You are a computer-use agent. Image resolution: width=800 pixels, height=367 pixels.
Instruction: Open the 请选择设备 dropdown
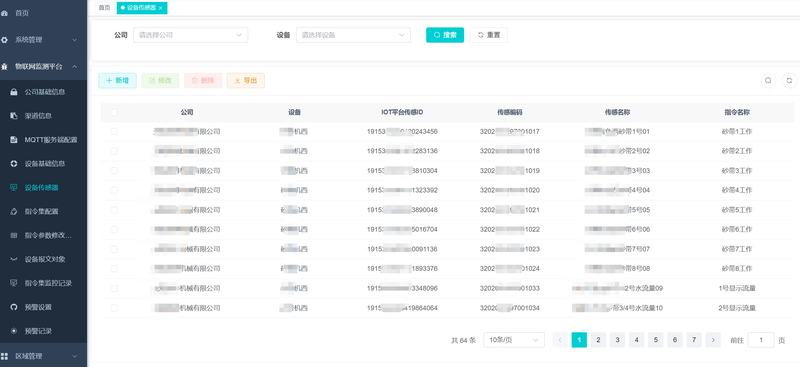click(353, 35)
